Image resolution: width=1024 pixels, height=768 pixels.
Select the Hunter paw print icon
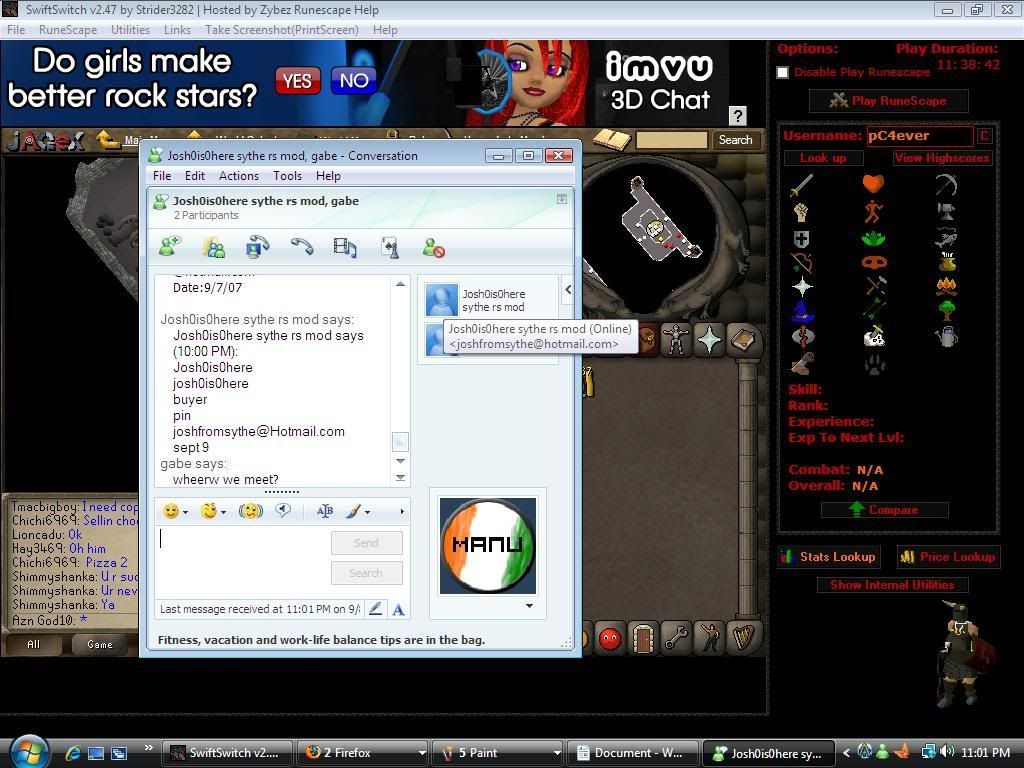coord(874,364)
